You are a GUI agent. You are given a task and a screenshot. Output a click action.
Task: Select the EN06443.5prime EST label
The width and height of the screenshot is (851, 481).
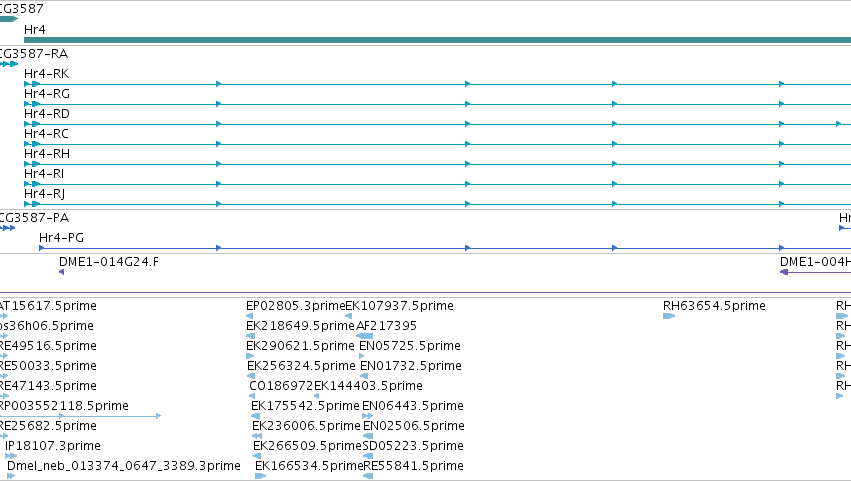click(x=413, y=406)
